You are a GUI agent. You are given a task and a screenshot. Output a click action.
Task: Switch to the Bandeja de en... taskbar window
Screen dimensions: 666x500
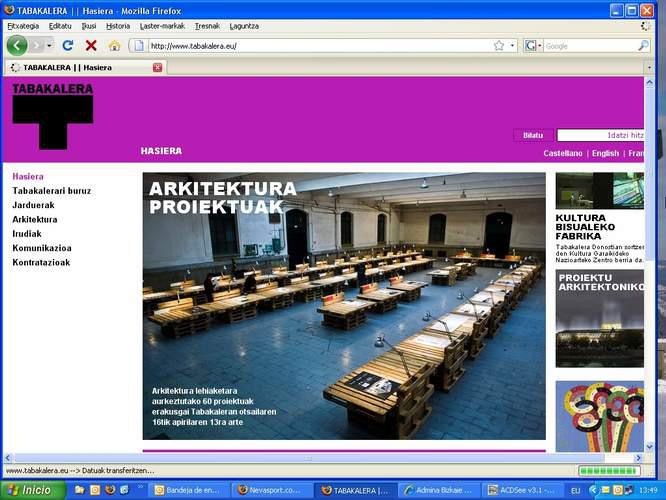pyautogui.click(x=189, y=490)
